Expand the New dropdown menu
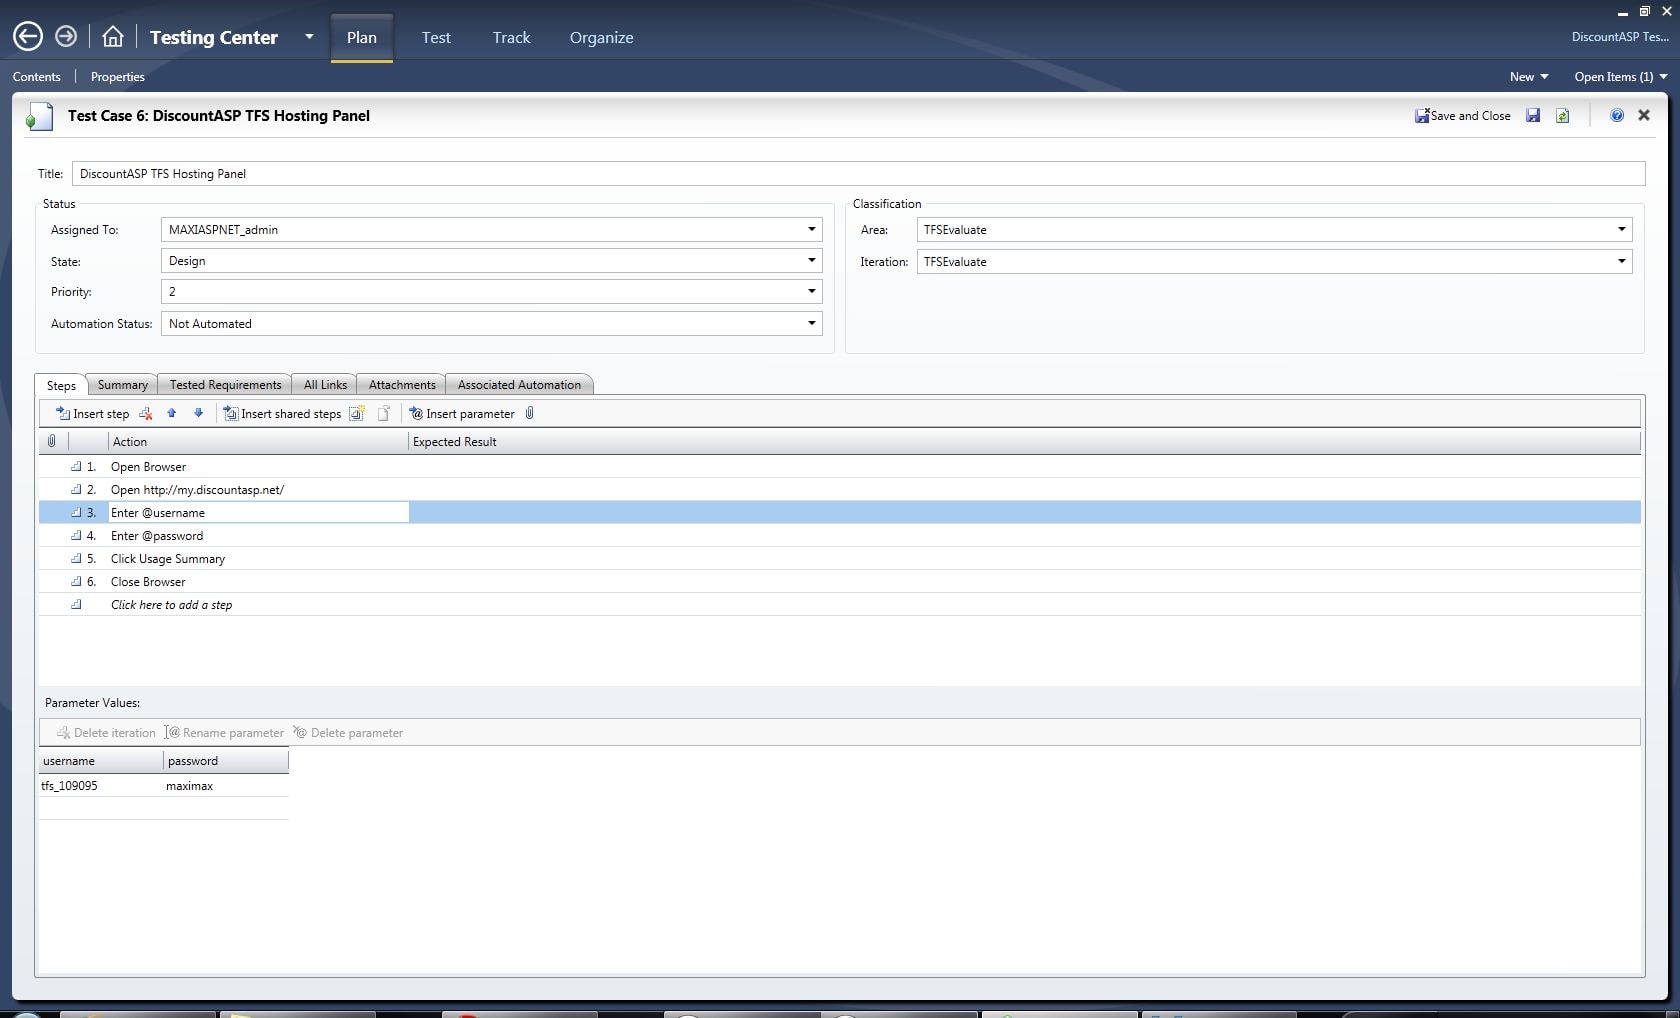 (x=1529, y=77)
